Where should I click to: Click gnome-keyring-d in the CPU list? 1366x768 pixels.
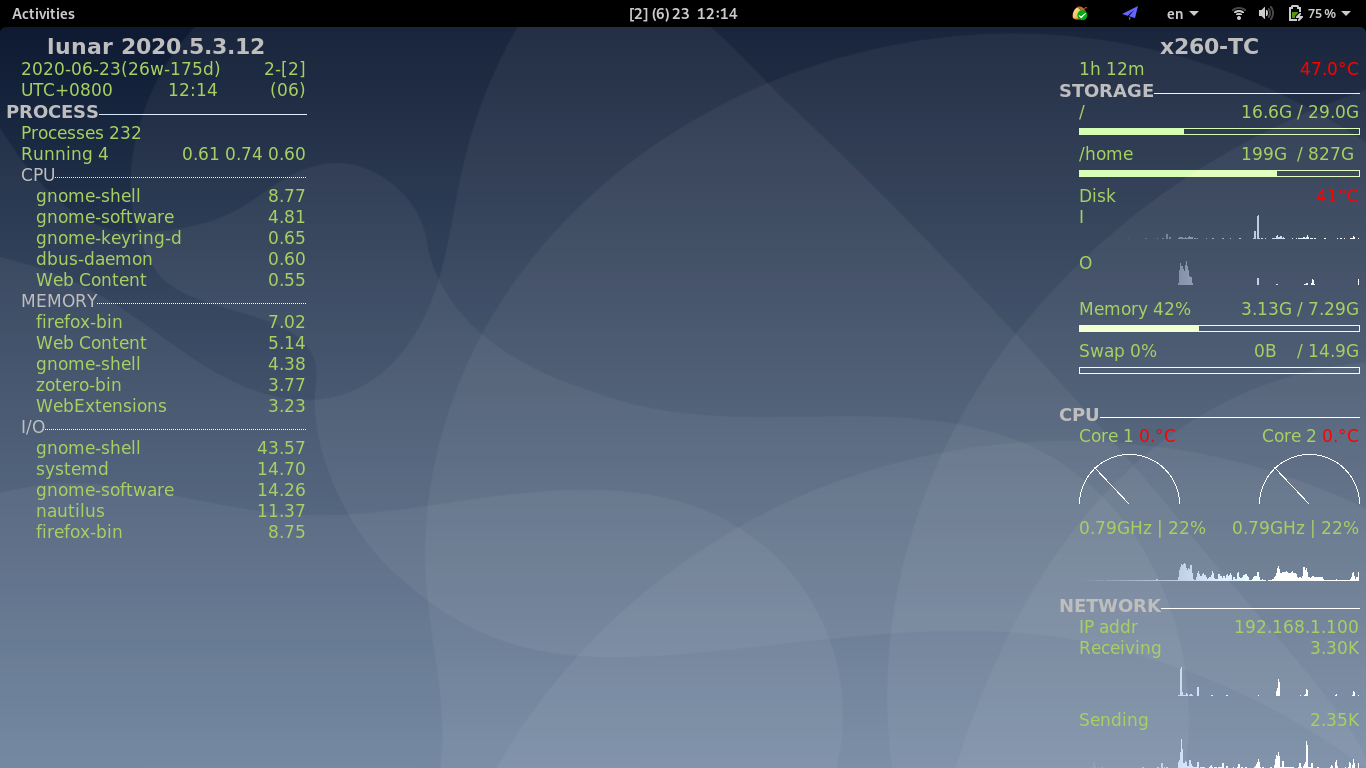pyautogui.click(x=108, y=238)
